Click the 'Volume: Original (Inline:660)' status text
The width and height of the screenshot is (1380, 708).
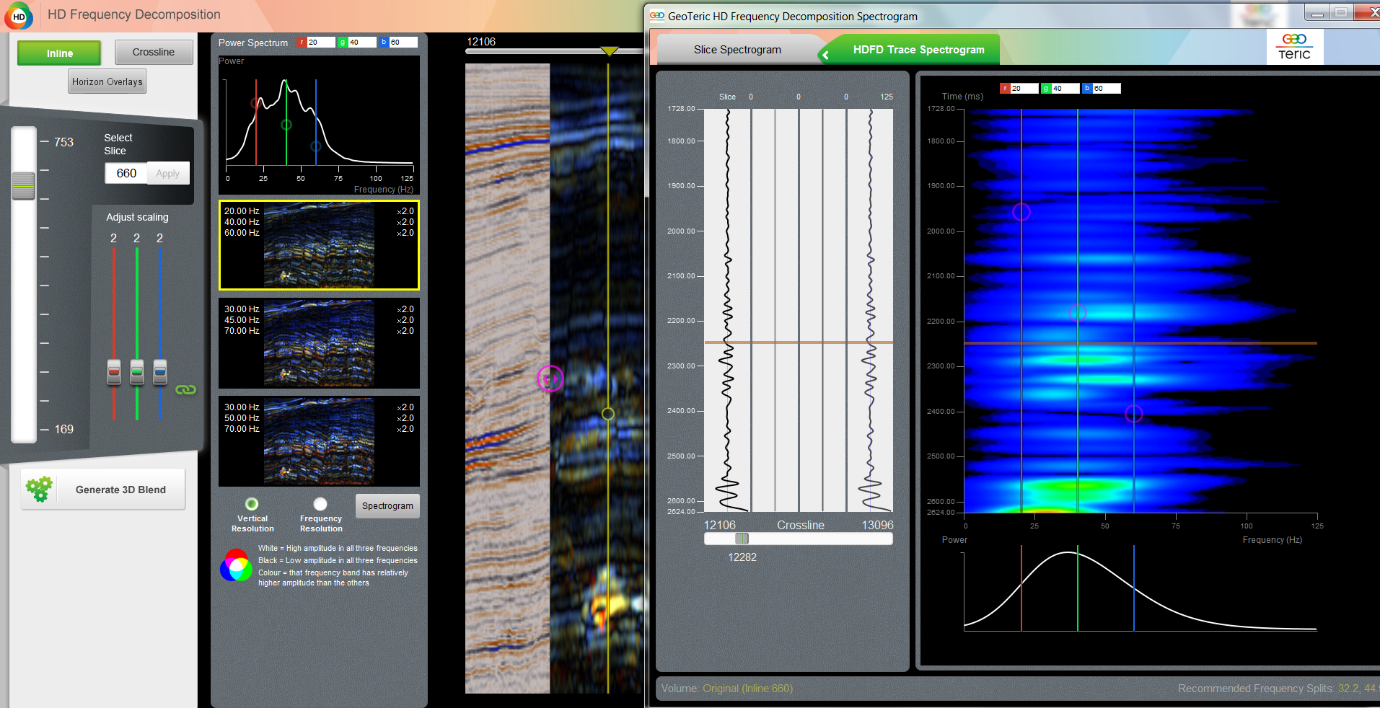coord(727,688)
